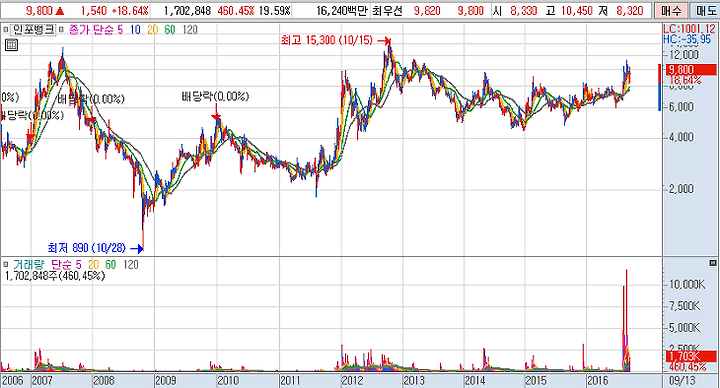720x388 pixels.
Task: Click year 2007 on the time axis
Action: [x=42, y=381]
